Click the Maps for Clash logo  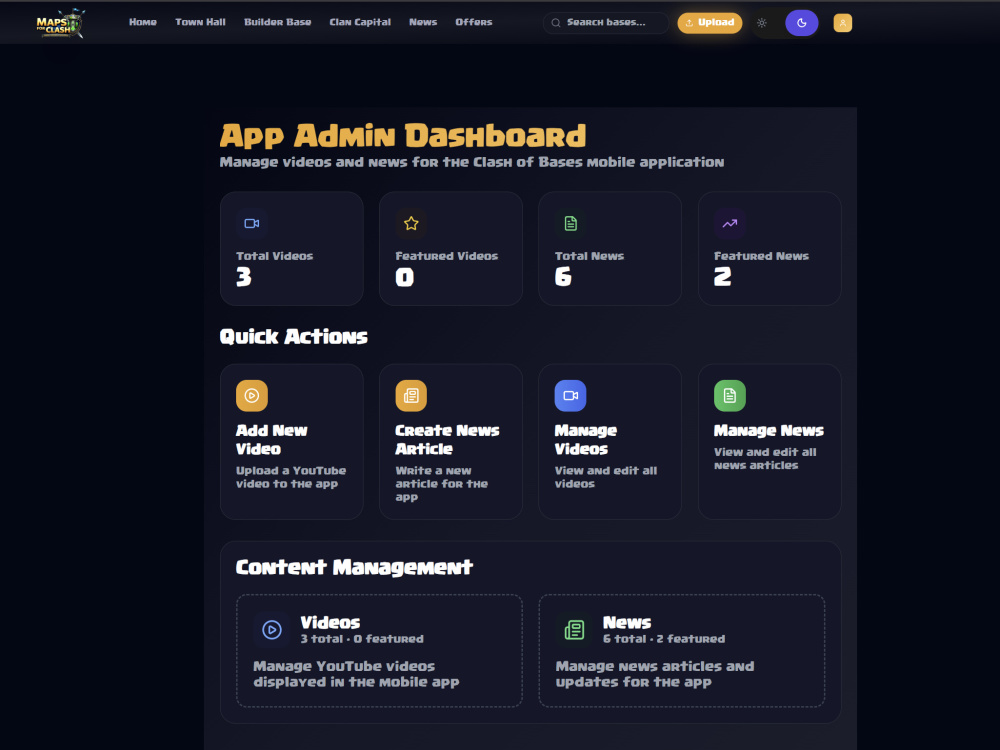(60, 23)
